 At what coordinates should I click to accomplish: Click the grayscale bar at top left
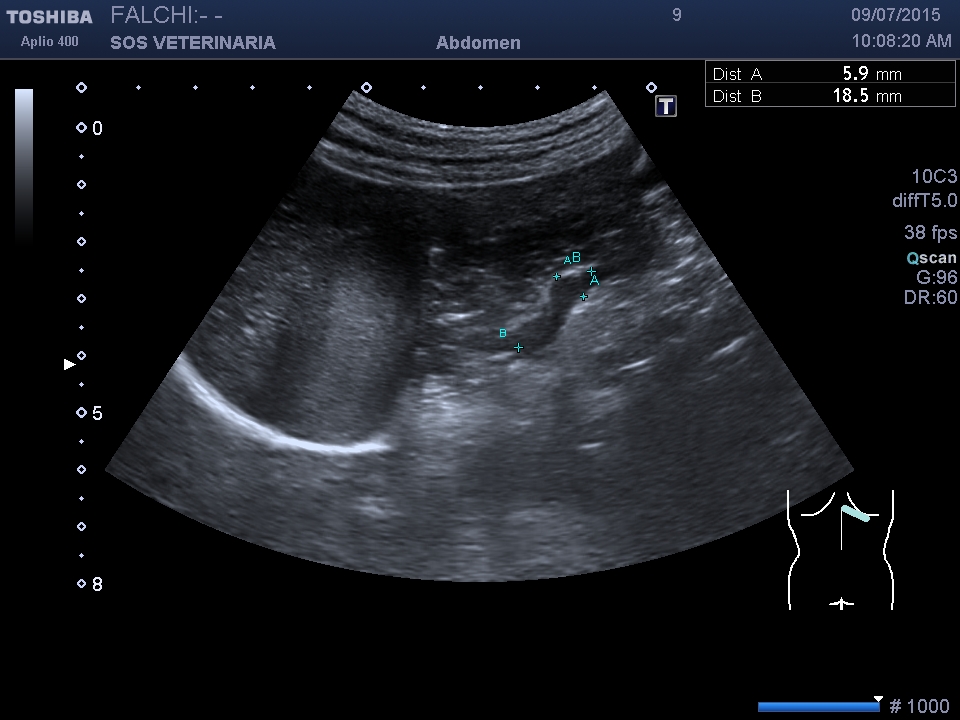pos(24,165)
